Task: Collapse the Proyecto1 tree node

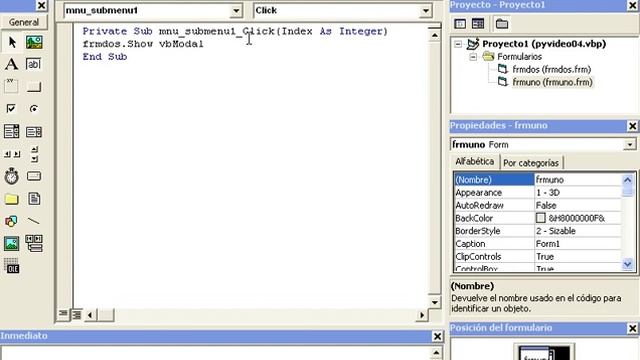Action: pos(458,44)
